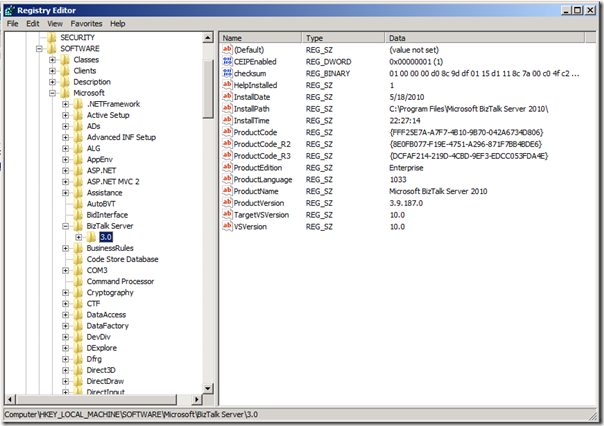Click the tree pane scroll up arrow
This screenshot has height=426, width=604.
click(208, 37)
